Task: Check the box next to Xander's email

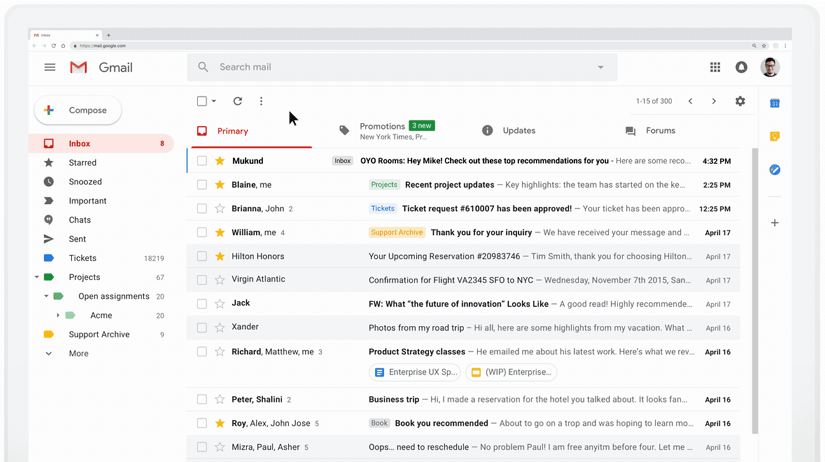Action: [202, 327]
